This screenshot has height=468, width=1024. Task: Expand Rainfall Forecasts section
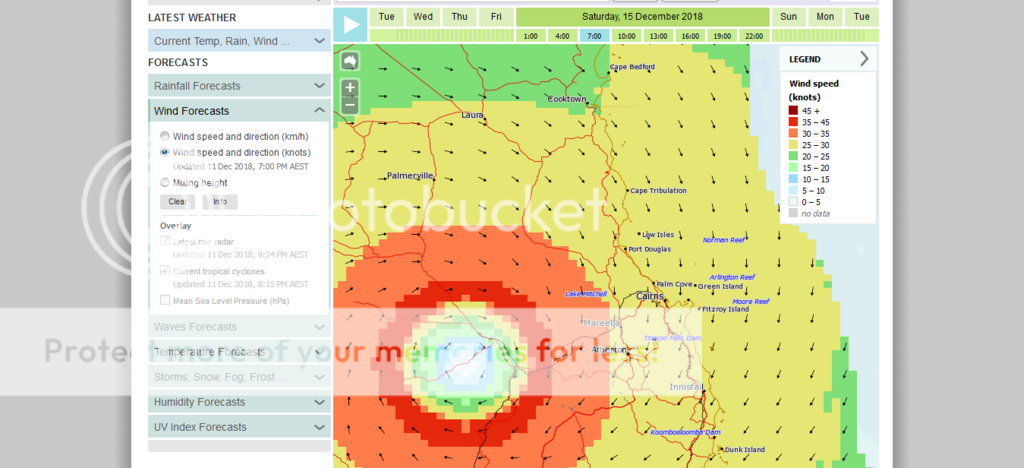[239, 86]
